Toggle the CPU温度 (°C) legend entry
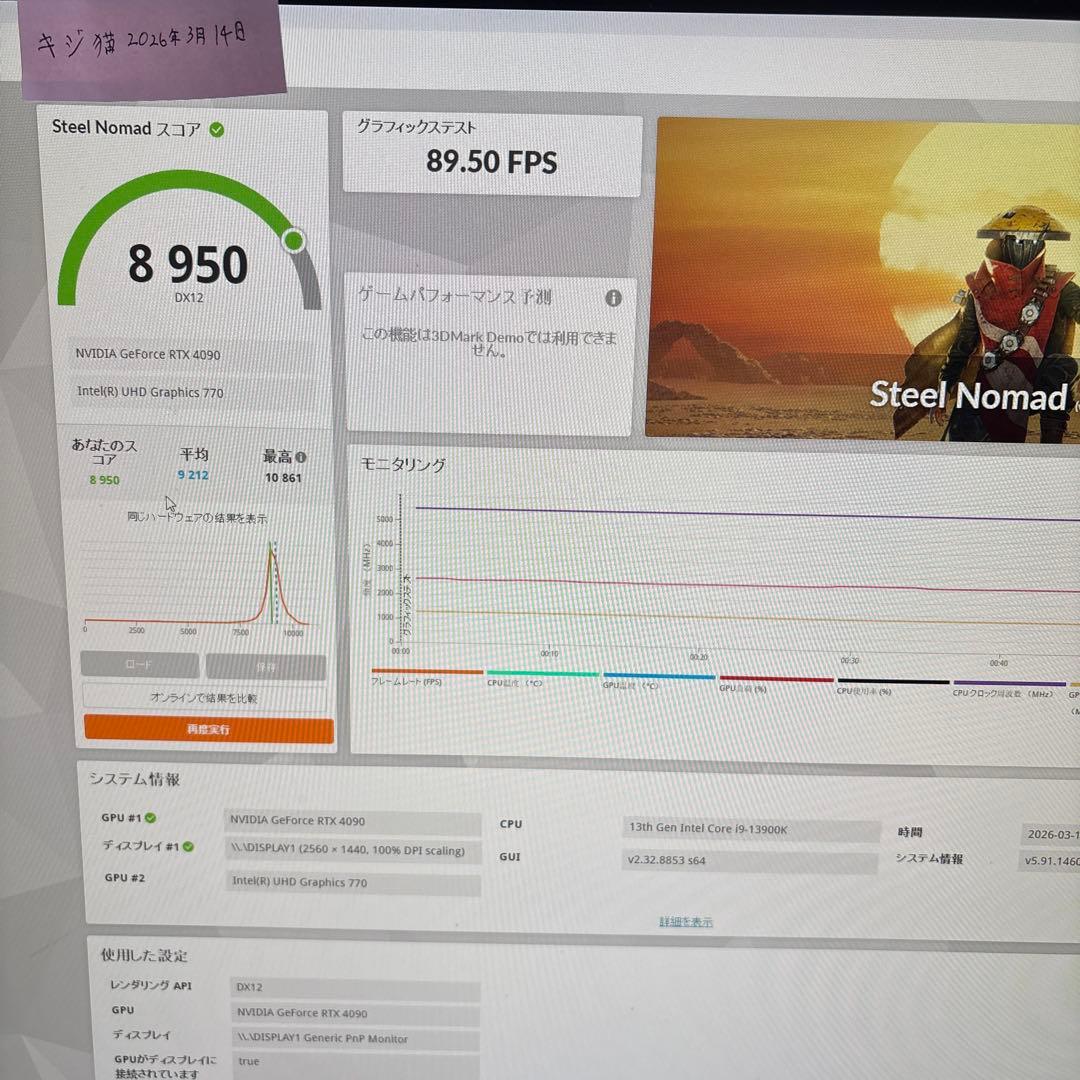This screenshot has height=1080, width=1080. pos(542,678)
